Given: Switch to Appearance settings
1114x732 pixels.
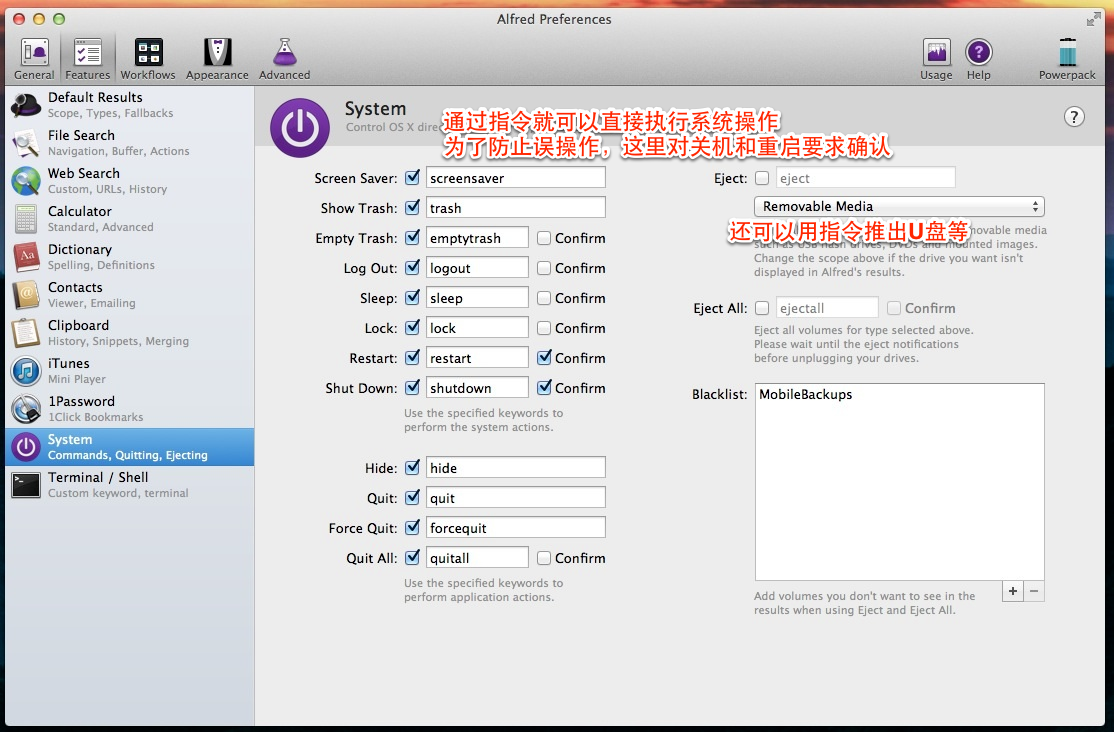Looking at the screenshot, I should click(x=217, y=59).
